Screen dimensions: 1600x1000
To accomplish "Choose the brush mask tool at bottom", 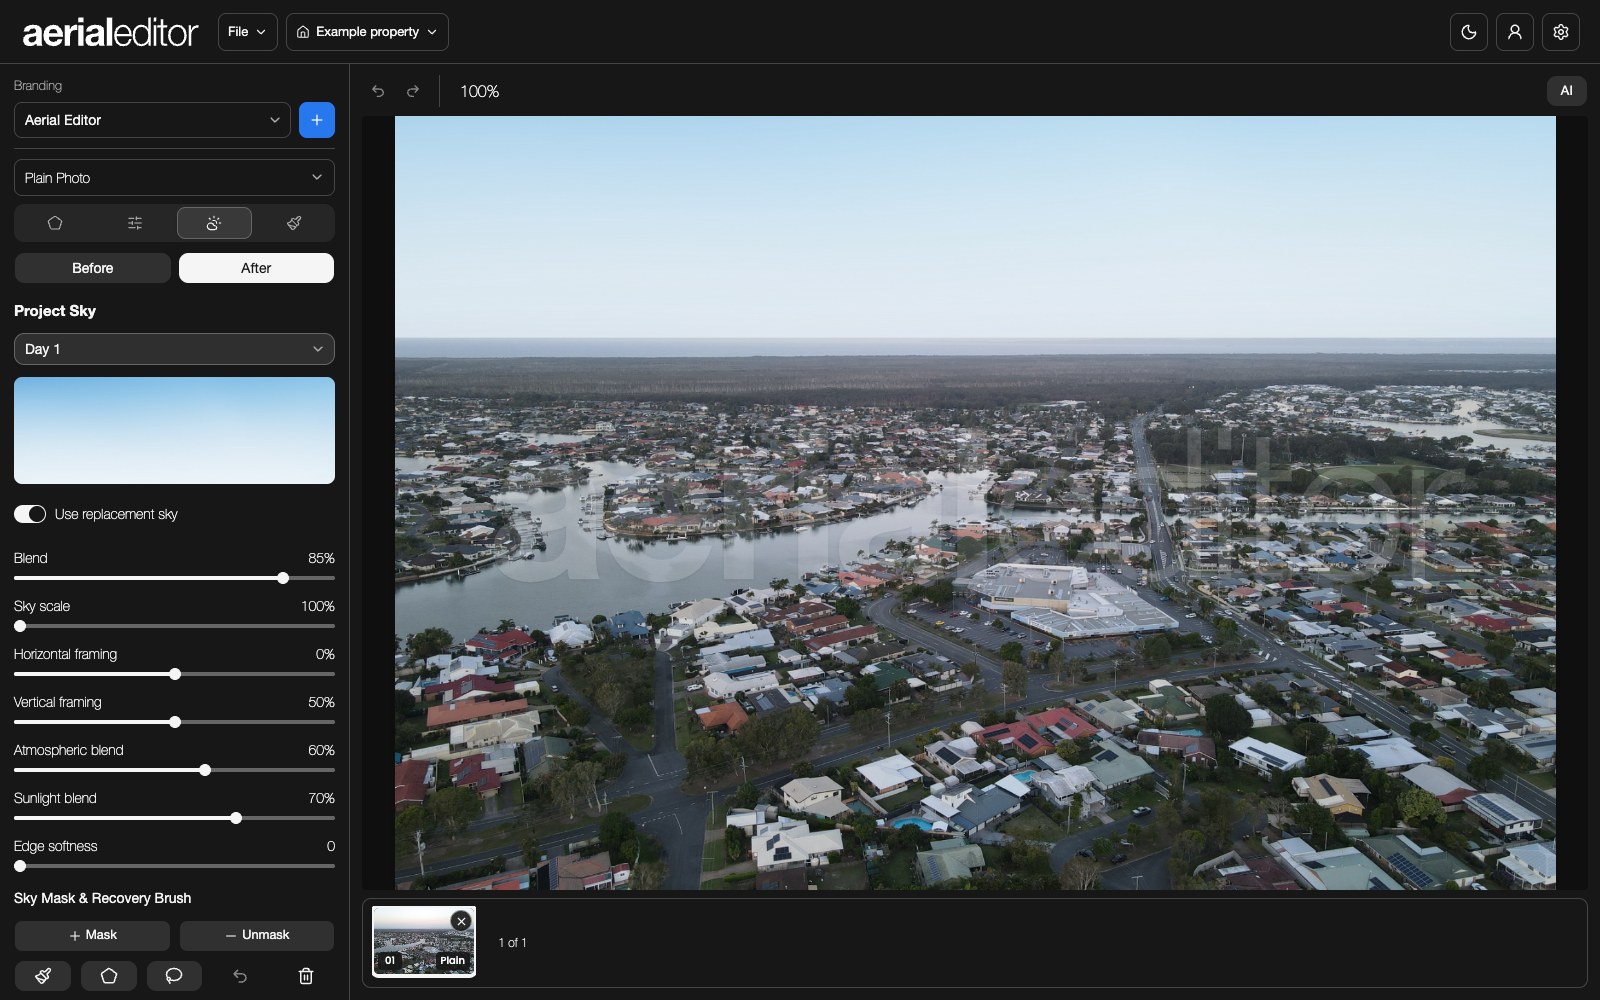I will [x=43, y=976].
